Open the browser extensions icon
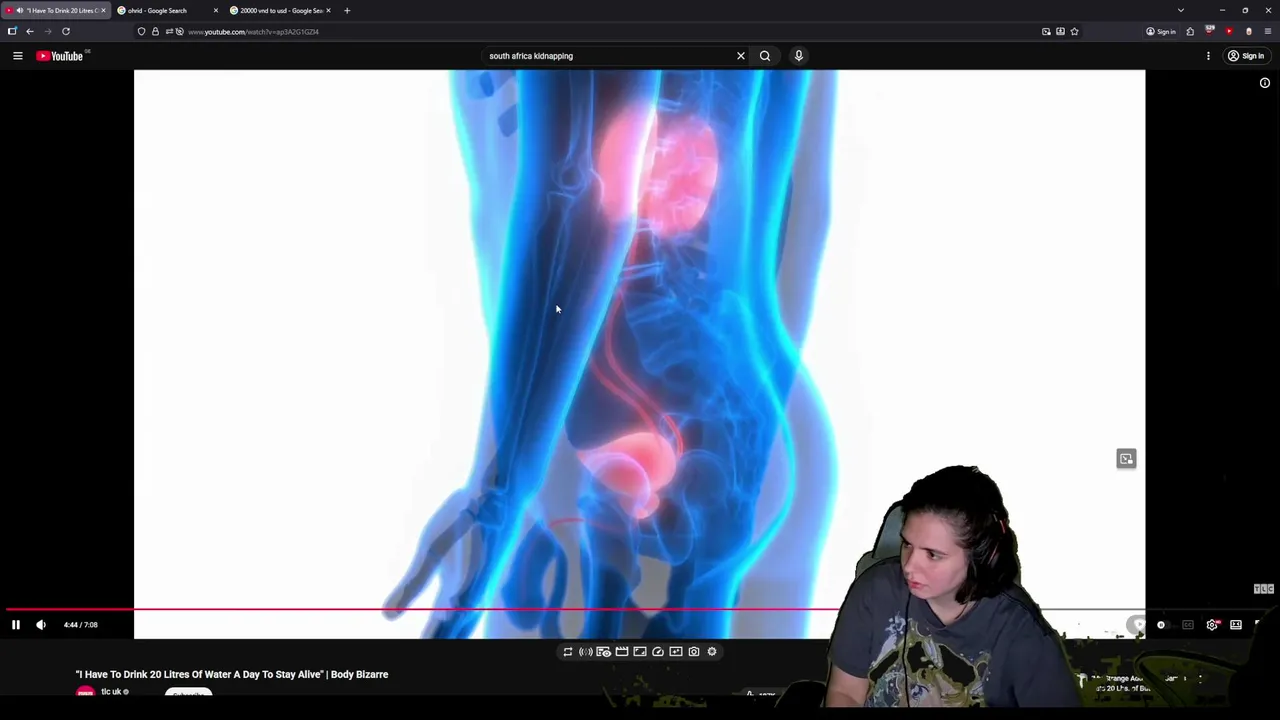 1190,32
